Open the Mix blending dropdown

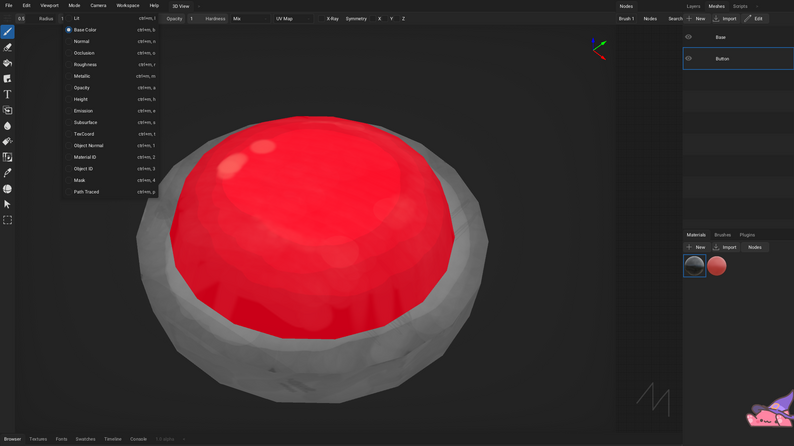click(250, 19)
